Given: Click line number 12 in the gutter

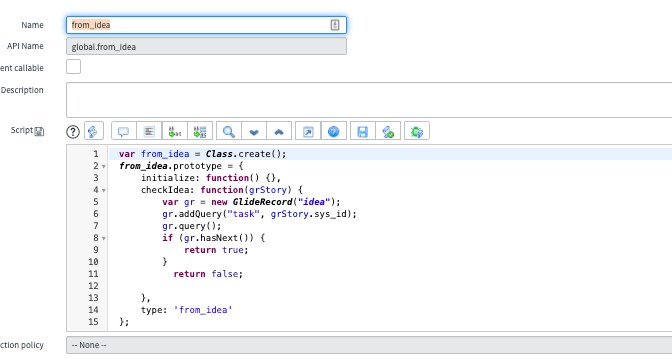Looking at the screenshot, I should [x=93, y=286].
